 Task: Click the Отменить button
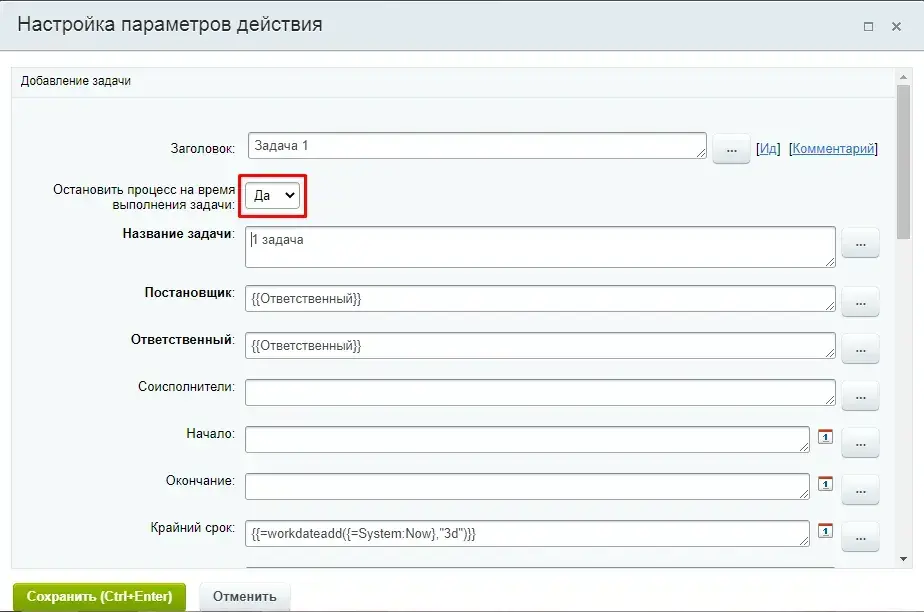[246, 595]
